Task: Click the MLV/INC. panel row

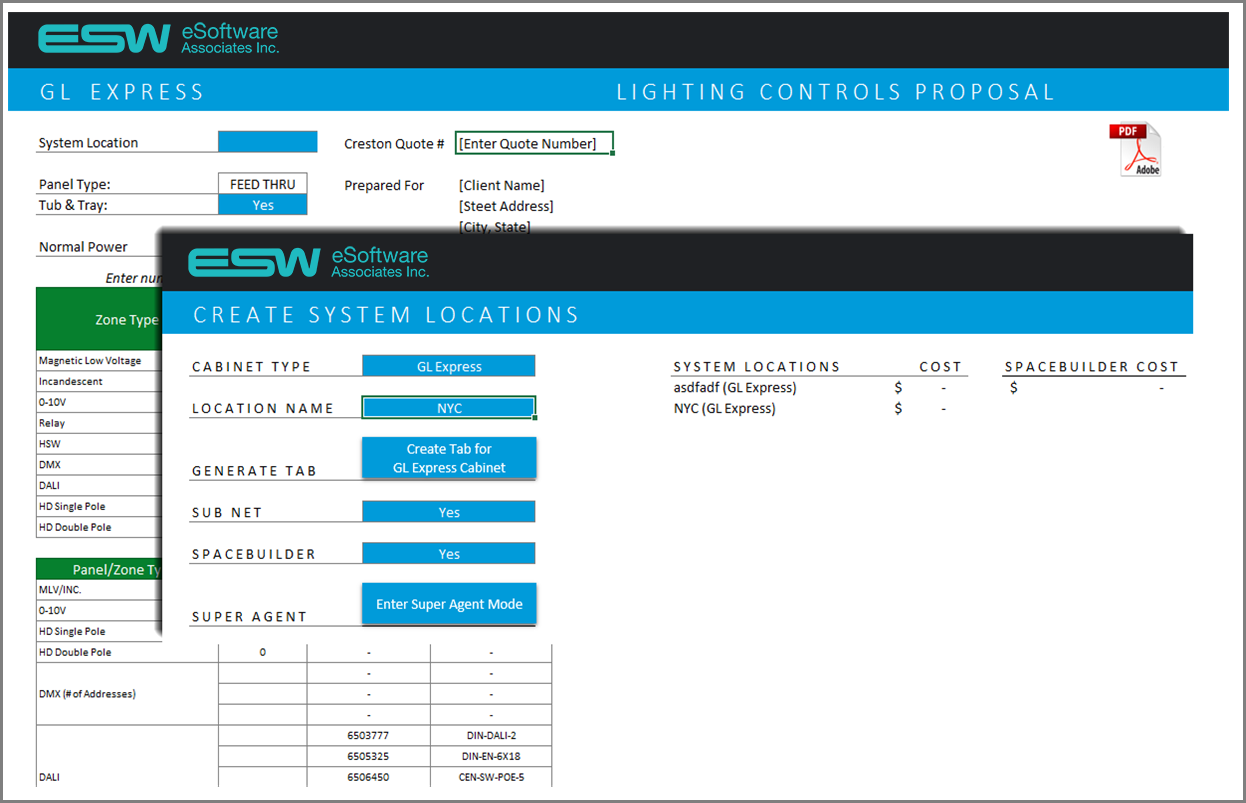Action: coord(97,589)
